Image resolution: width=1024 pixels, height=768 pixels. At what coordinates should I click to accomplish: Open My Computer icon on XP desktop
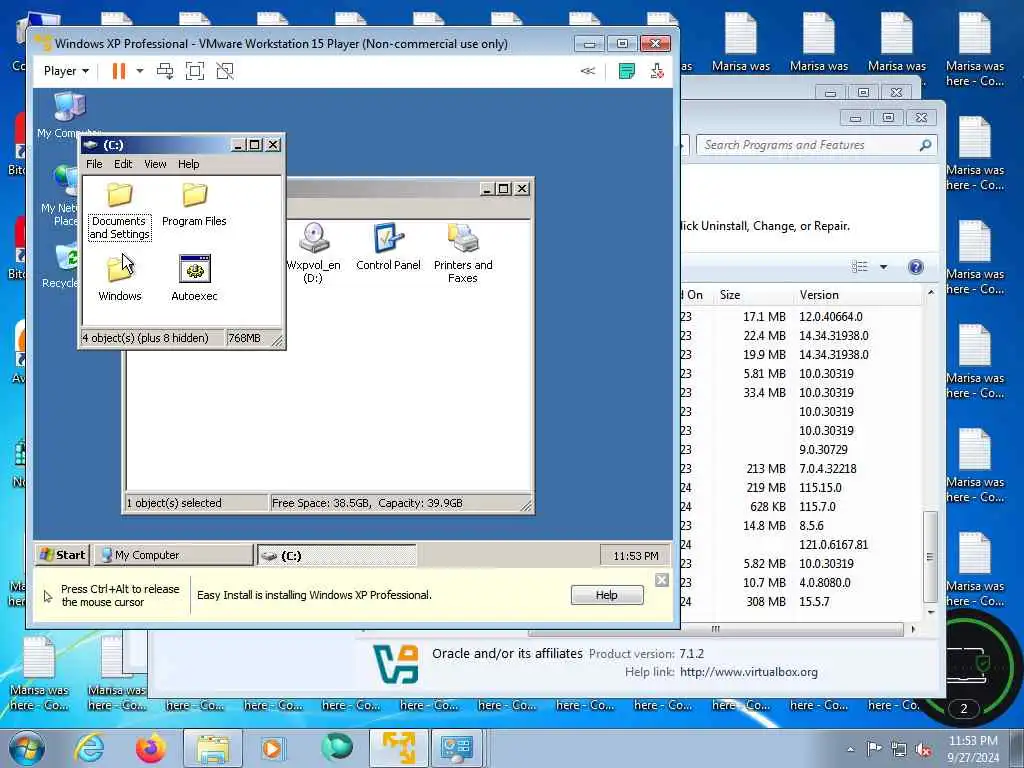(x=69, y=116)
